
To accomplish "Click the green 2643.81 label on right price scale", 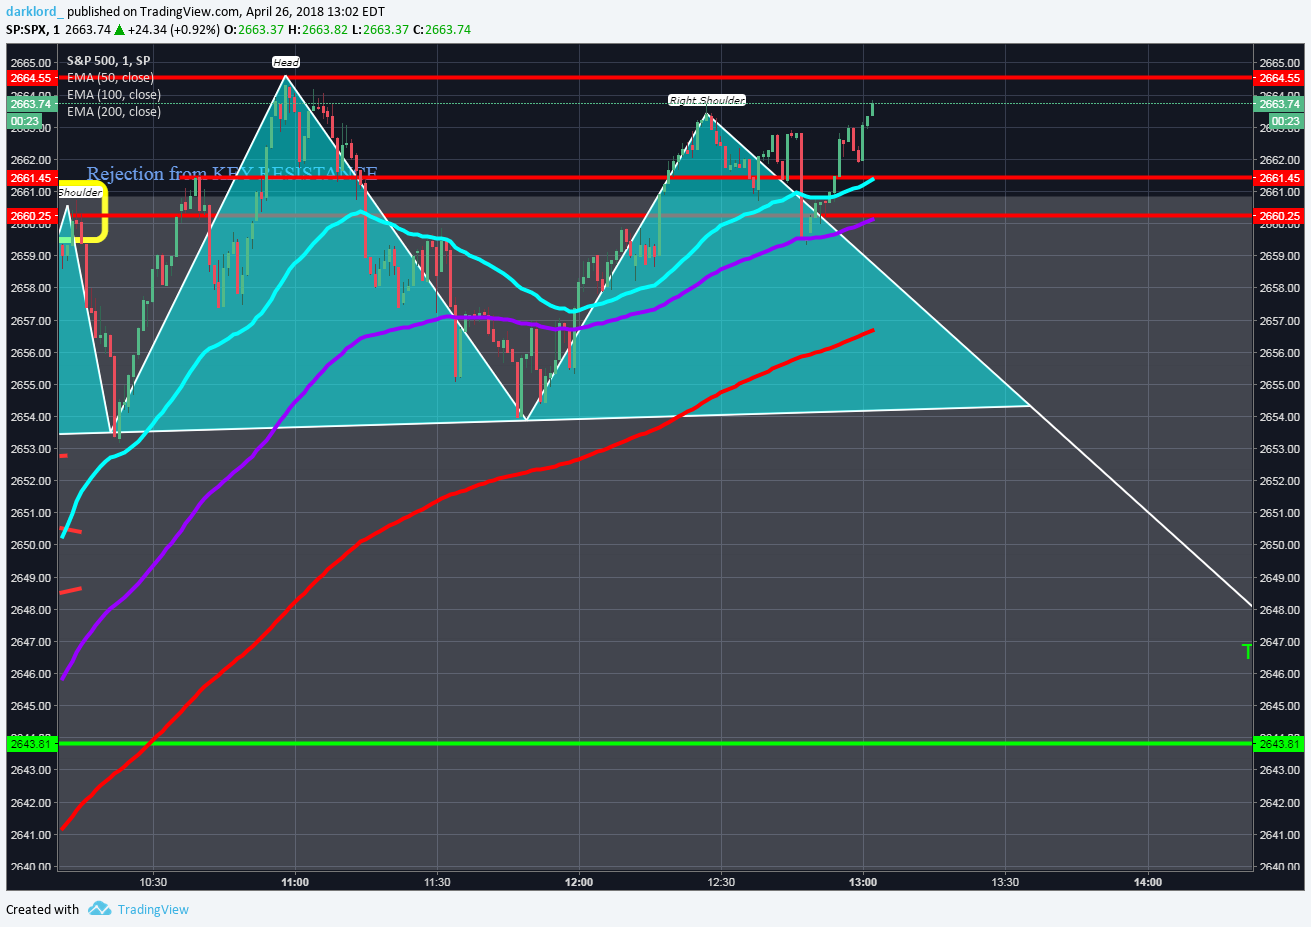I will 1279,744.
